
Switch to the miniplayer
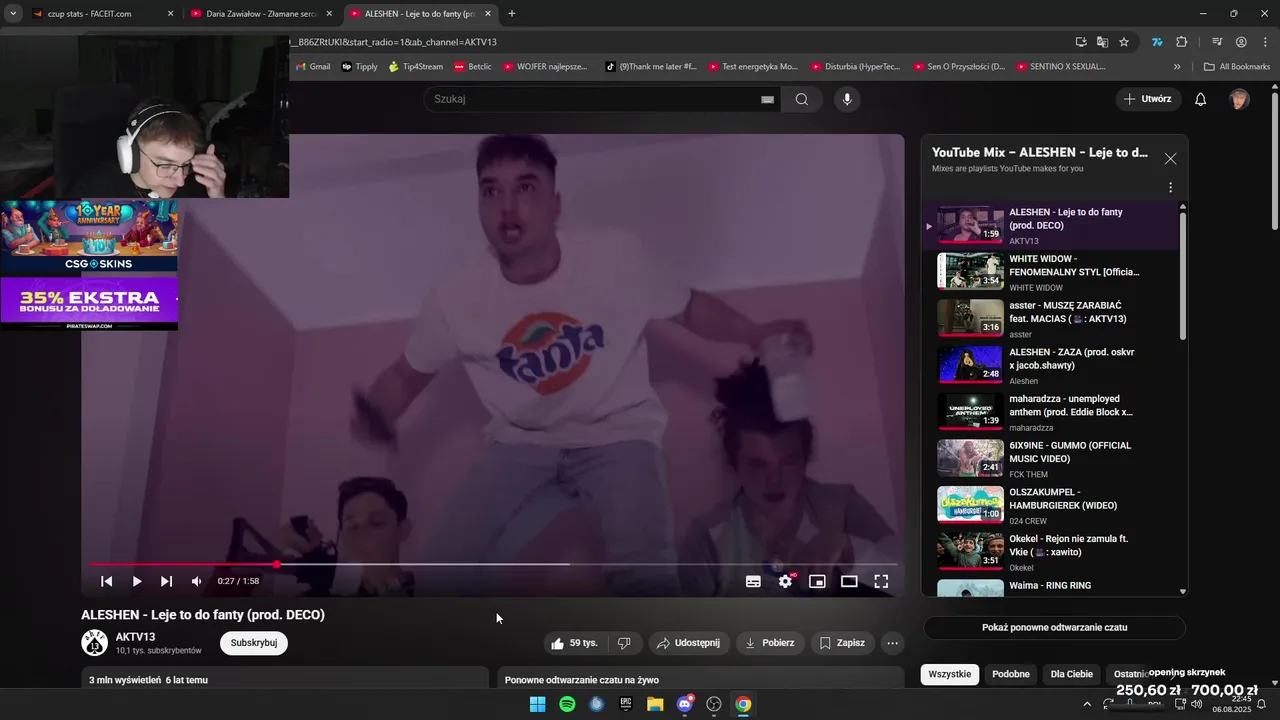pyautogui.click(x=817, y=581)
